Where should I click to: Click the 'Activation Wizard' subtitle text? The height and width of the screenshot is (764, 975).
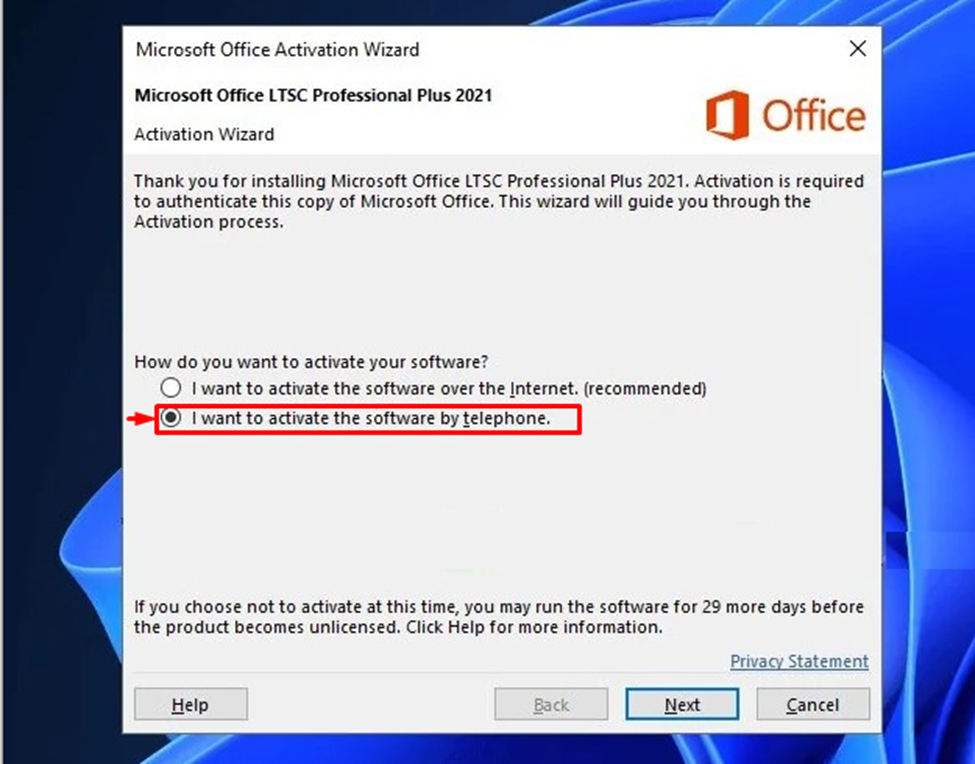pos(204,134)
